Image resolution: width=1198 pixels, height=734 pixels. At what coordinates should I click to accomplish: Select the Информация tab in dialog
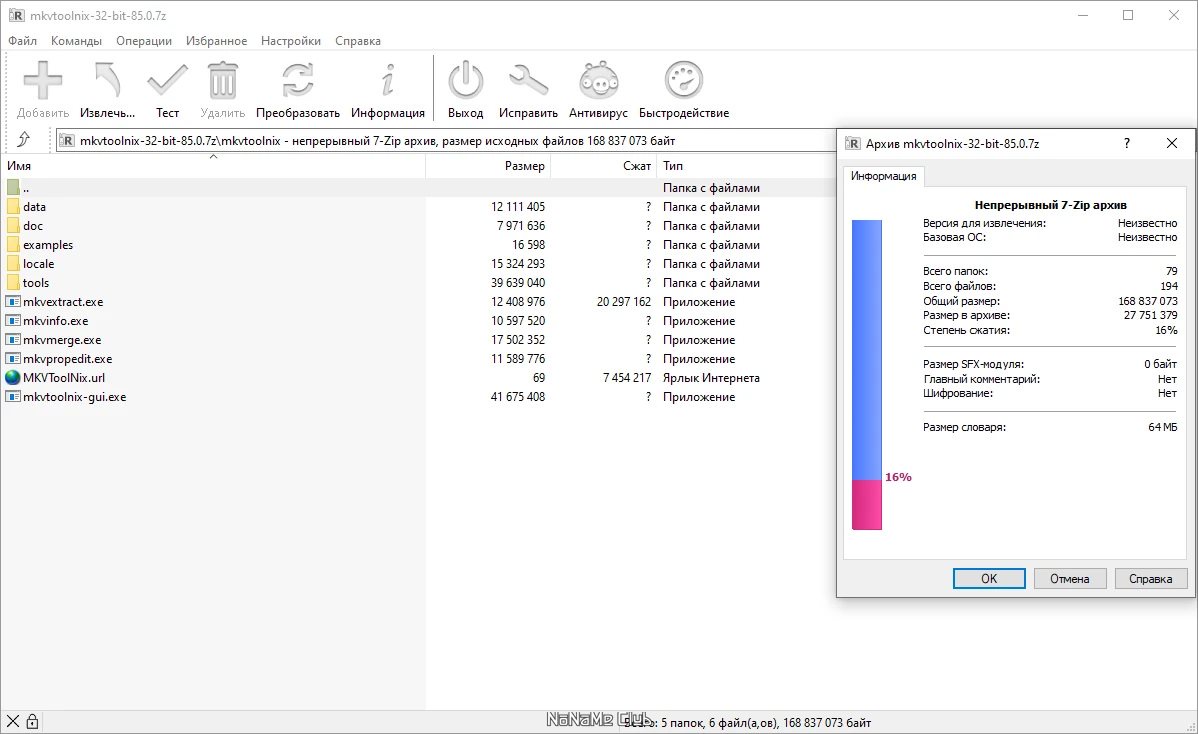pyautogui.click(x=883, y=176)
